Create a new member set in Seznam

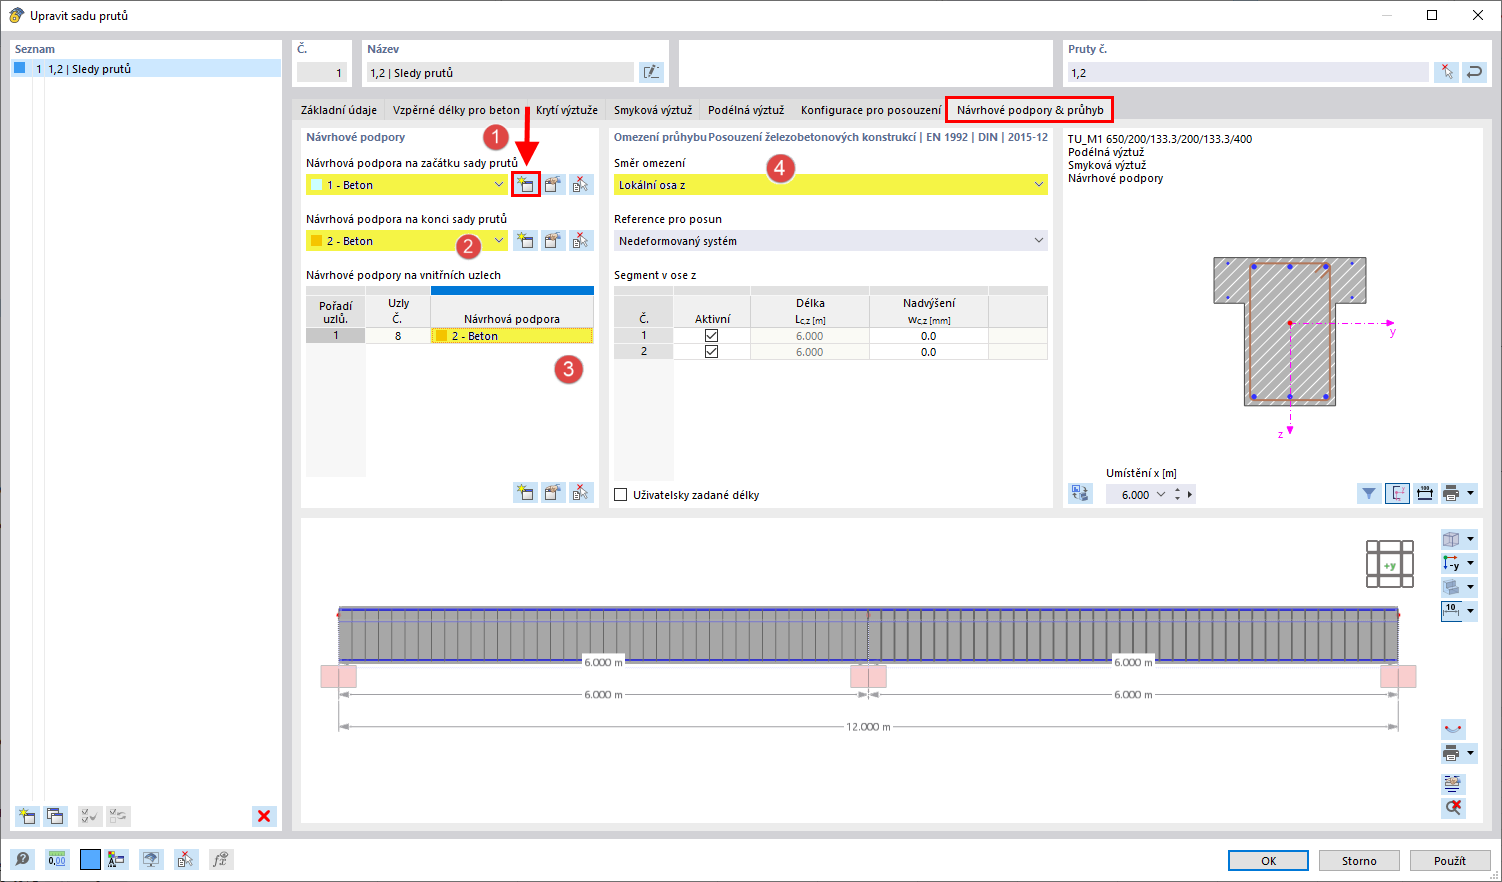tap(27, 816)
